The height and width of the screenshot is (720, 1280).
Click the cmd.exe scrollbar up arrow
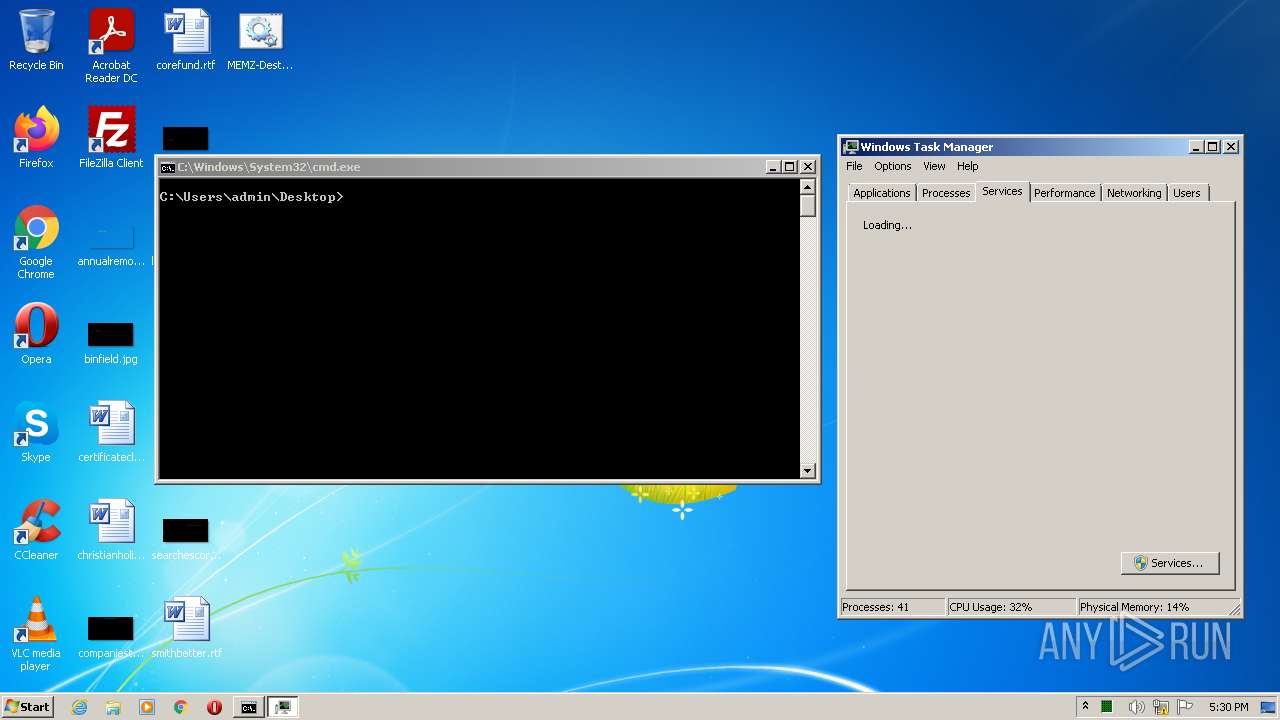pos(808,187)
